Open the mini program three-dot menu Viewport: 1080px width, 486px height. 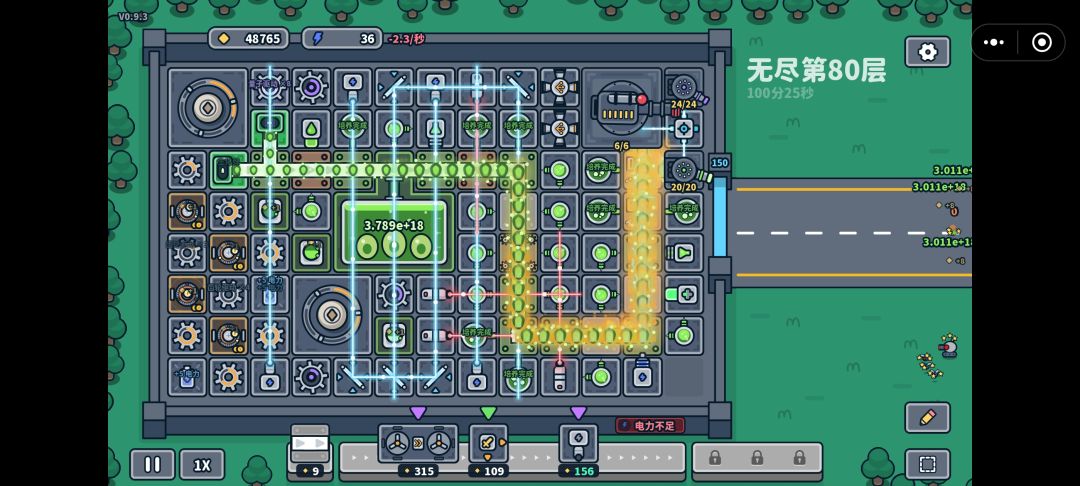994,43
